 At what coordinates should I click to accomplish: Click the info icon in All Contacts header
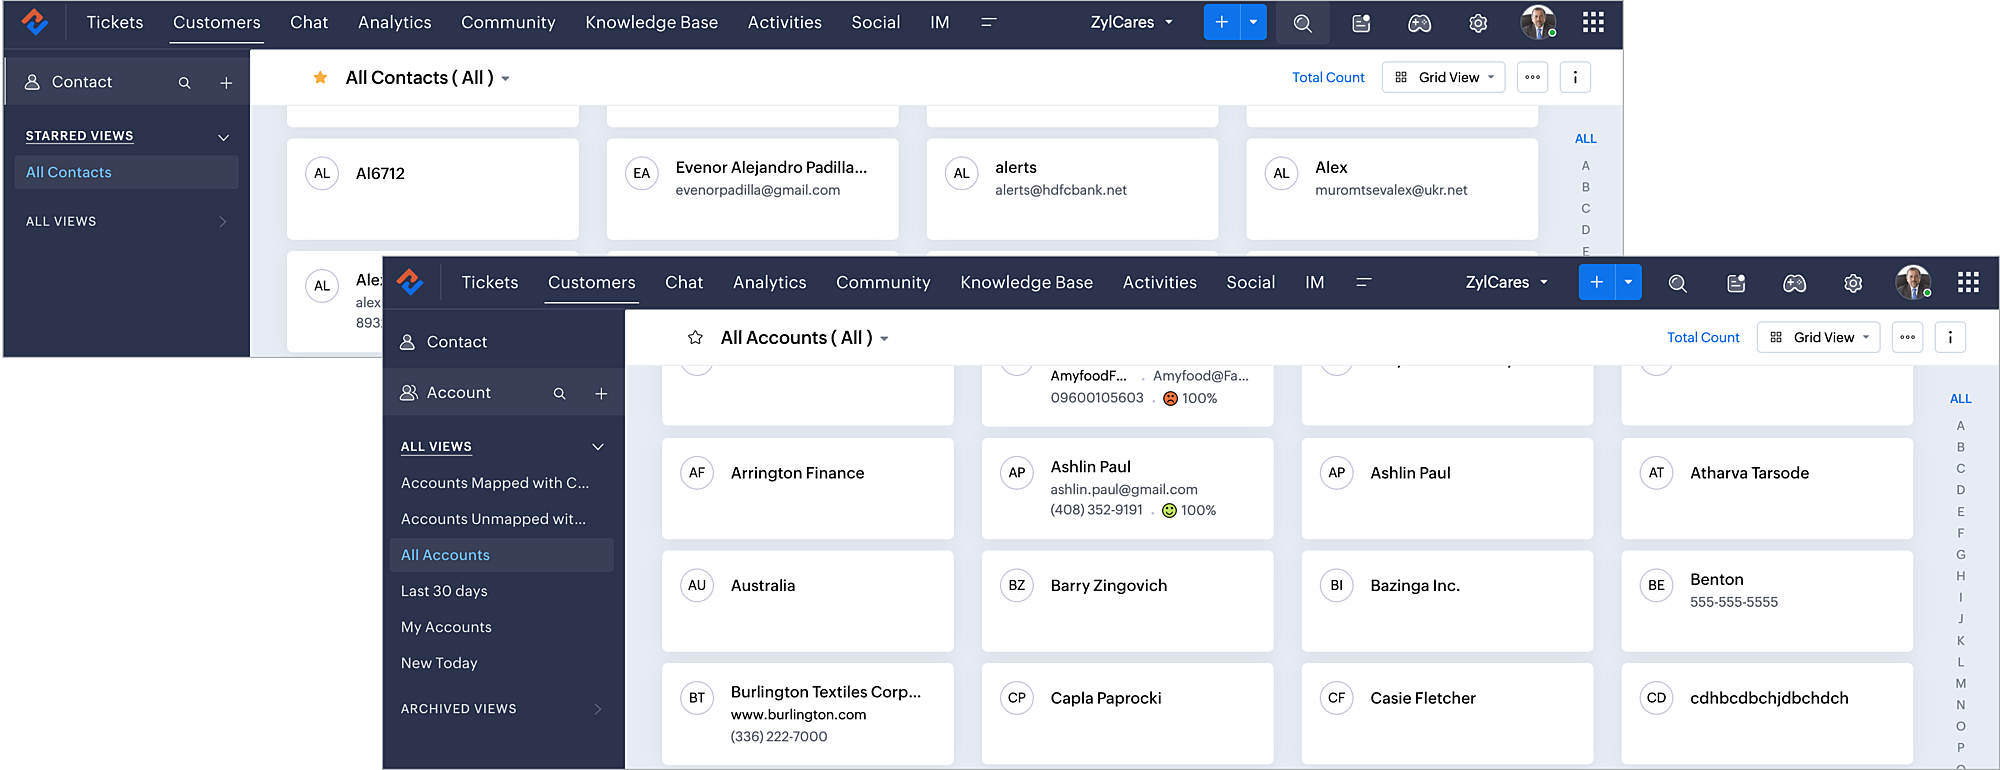point(1575,77)
